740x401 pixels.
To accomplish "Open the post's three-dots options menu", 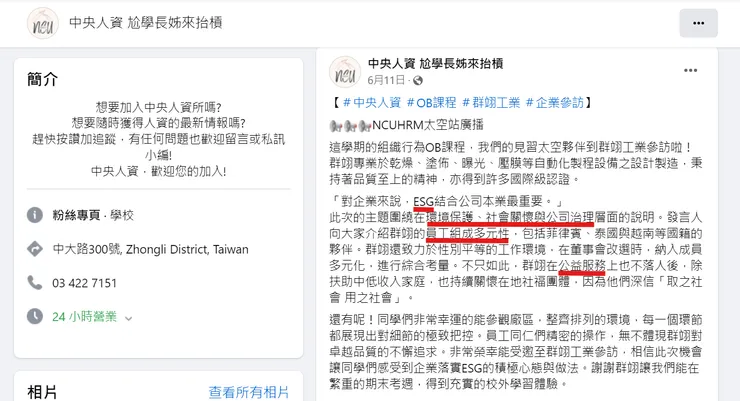I will click(x=690, y=70).
